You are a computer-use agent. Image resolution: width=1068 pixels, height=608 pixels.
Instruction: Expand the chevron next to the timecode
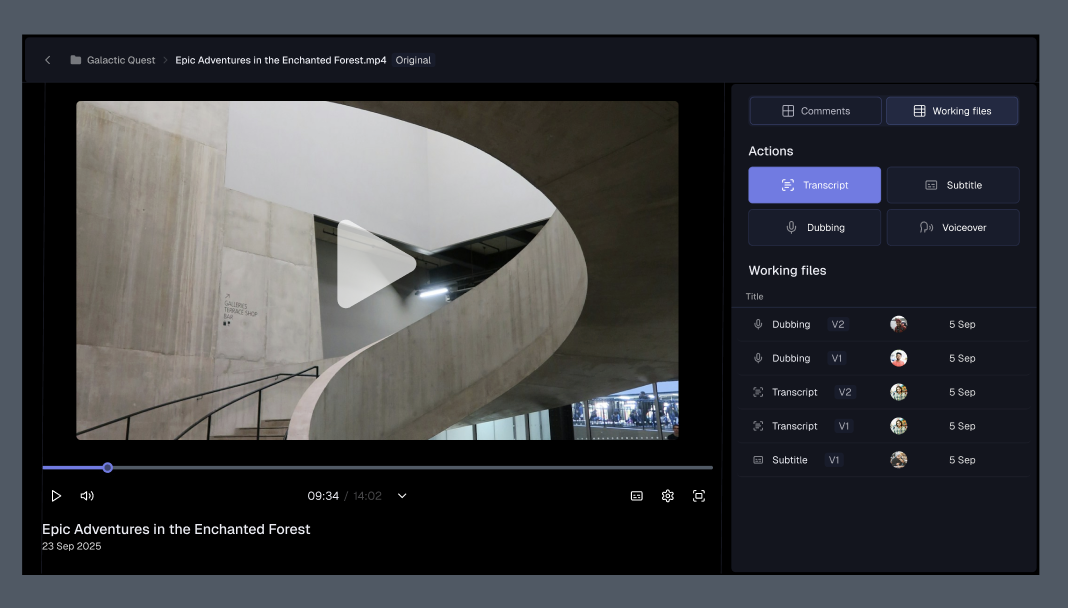(402, 496)
